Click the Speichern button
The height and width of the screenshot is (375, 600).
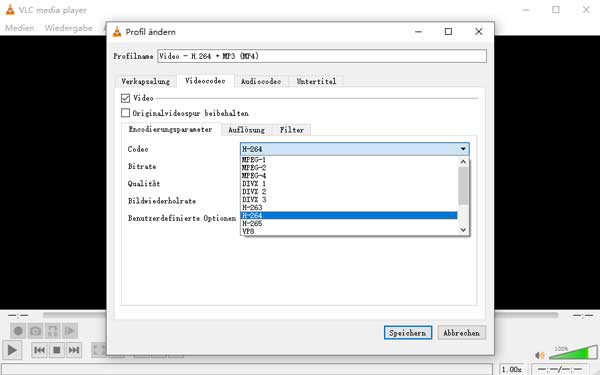tap(408, 333)
